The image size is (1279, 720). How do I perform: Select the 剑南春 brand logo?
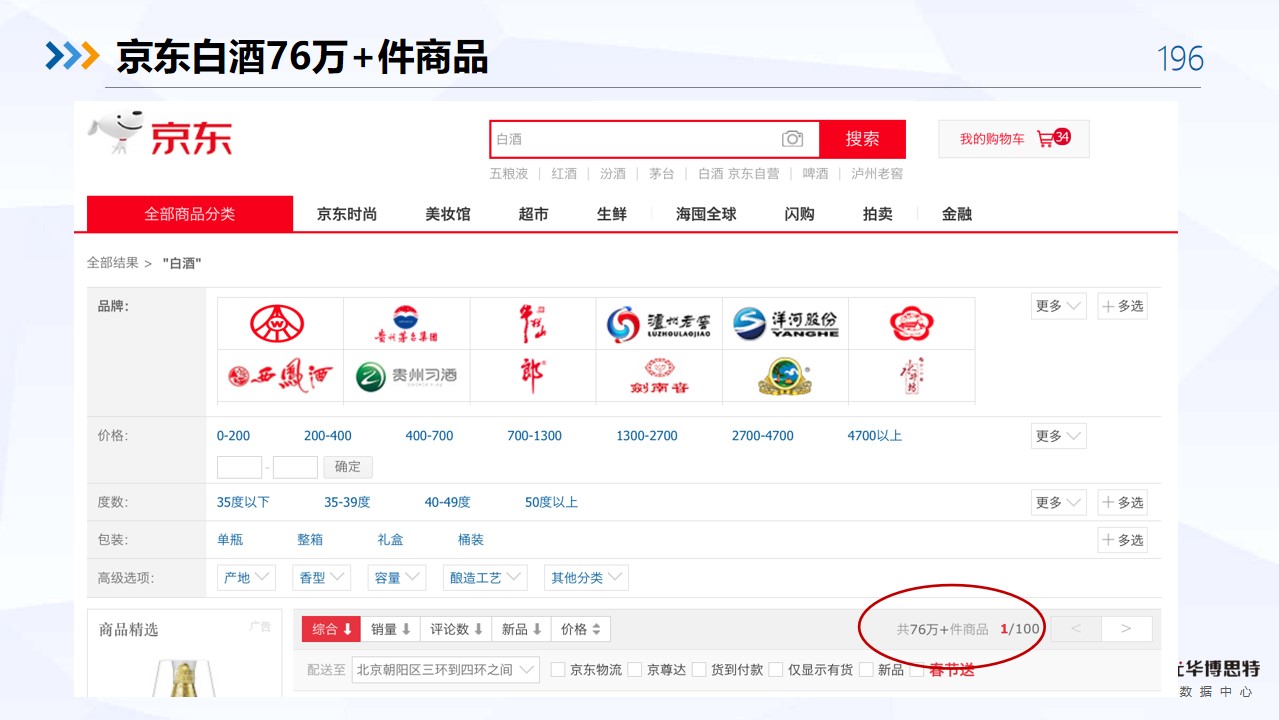[658, 376]
